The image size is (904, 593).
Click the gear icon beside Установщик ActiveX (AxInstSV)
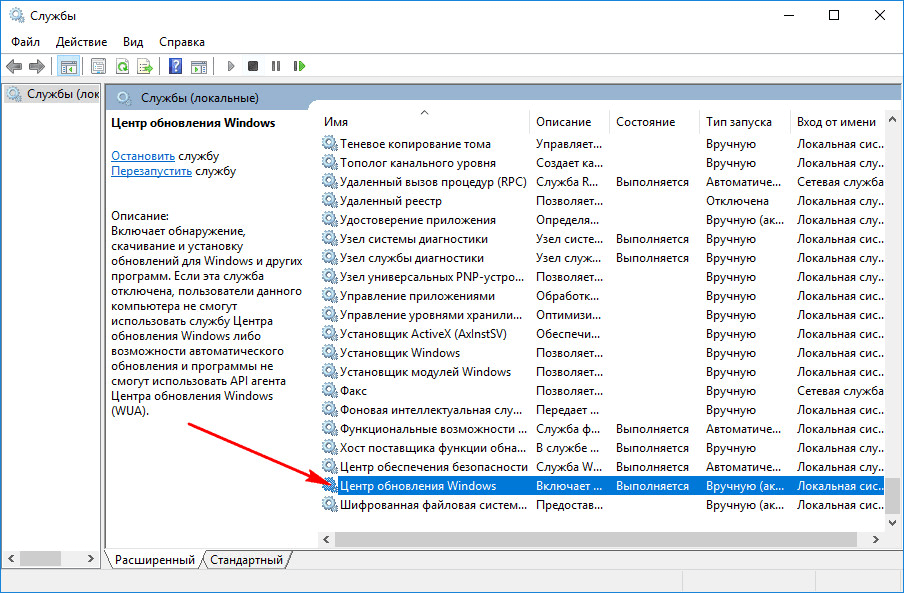[x=329, y=334]
